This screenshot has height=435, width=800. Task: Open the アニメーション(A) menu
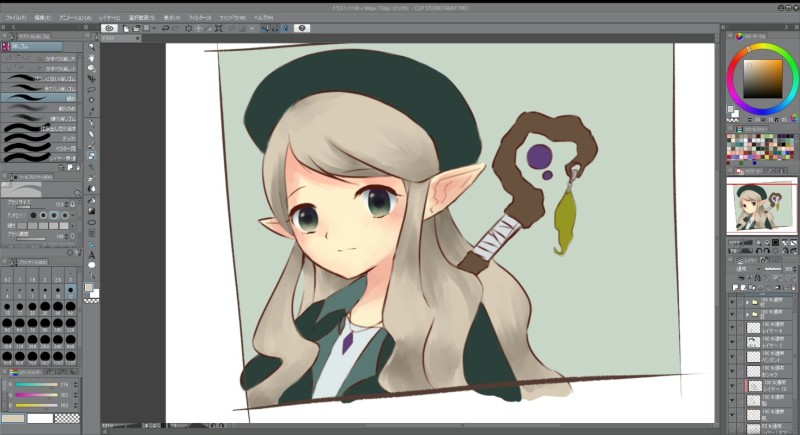(75, 18)
